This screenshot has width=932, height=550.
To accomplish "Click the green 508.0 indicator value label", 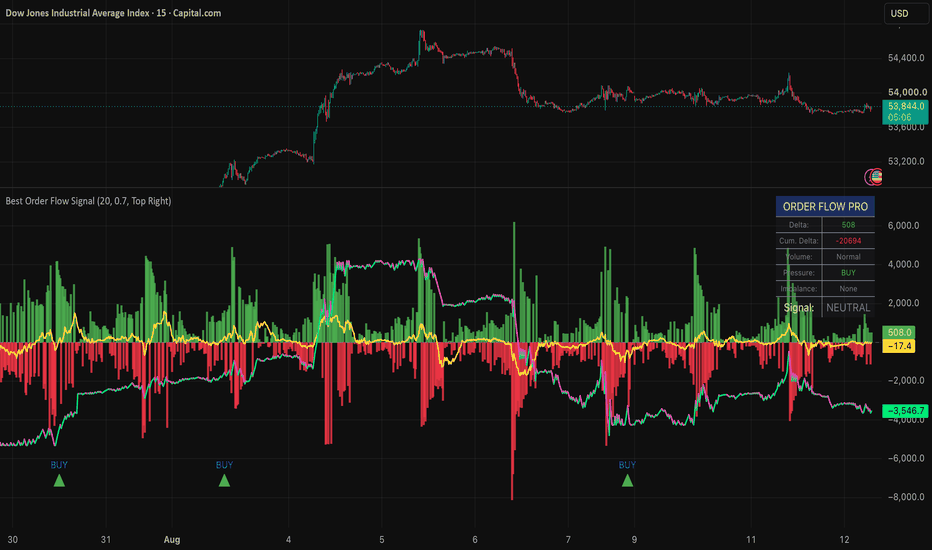I will pyautogui.click(x=899, y=332).
